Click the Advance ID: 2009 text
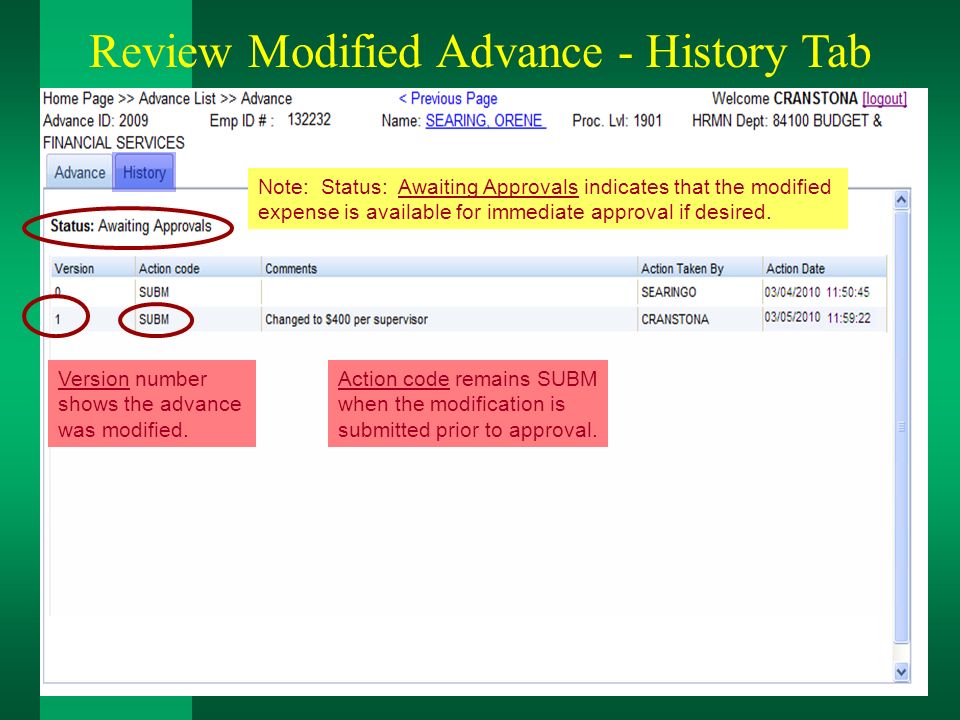960x720 pixels. pyautogui.click(x=96, y=121)
